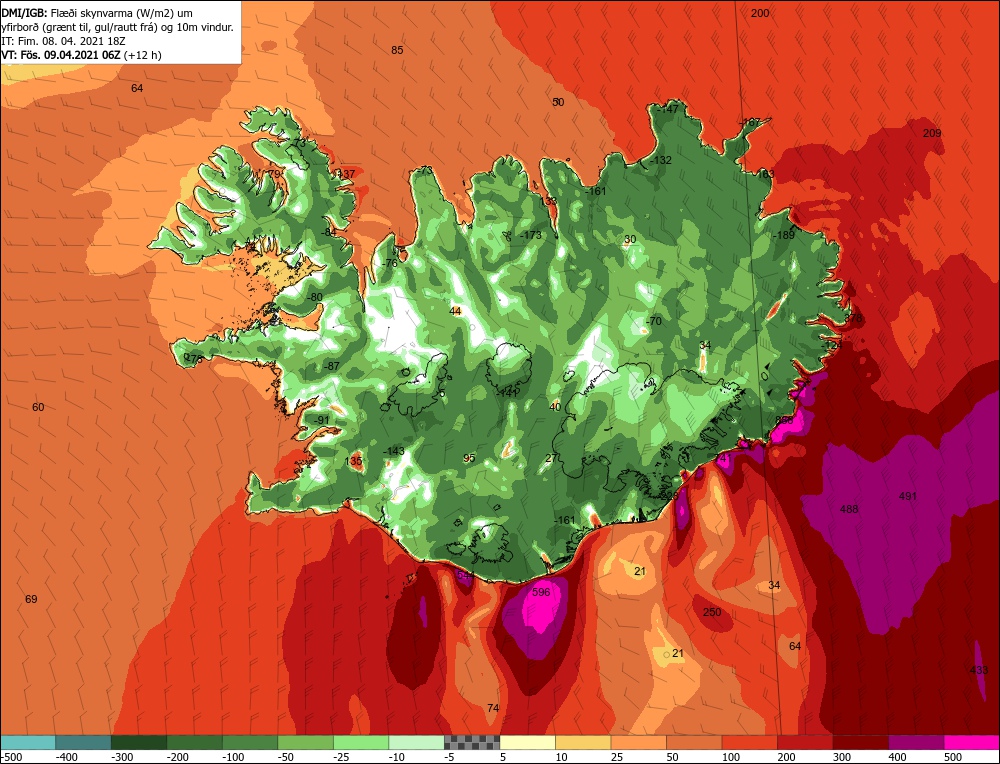The height and width of the screenshot is (764, 1000).
Task: Select the pale green legend swatch between -10 and -5
Action: click(416, 742)
